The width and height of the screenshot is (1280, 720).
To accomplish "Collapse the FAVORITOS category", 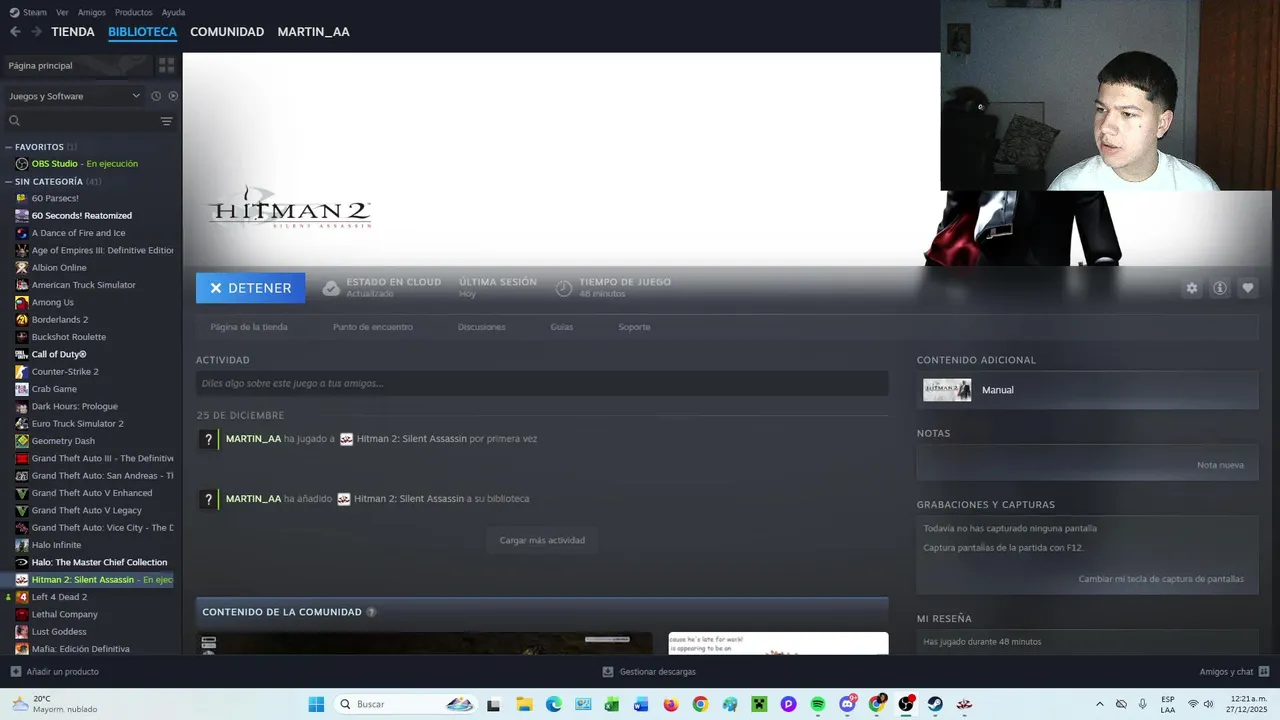I will (8, 147).
